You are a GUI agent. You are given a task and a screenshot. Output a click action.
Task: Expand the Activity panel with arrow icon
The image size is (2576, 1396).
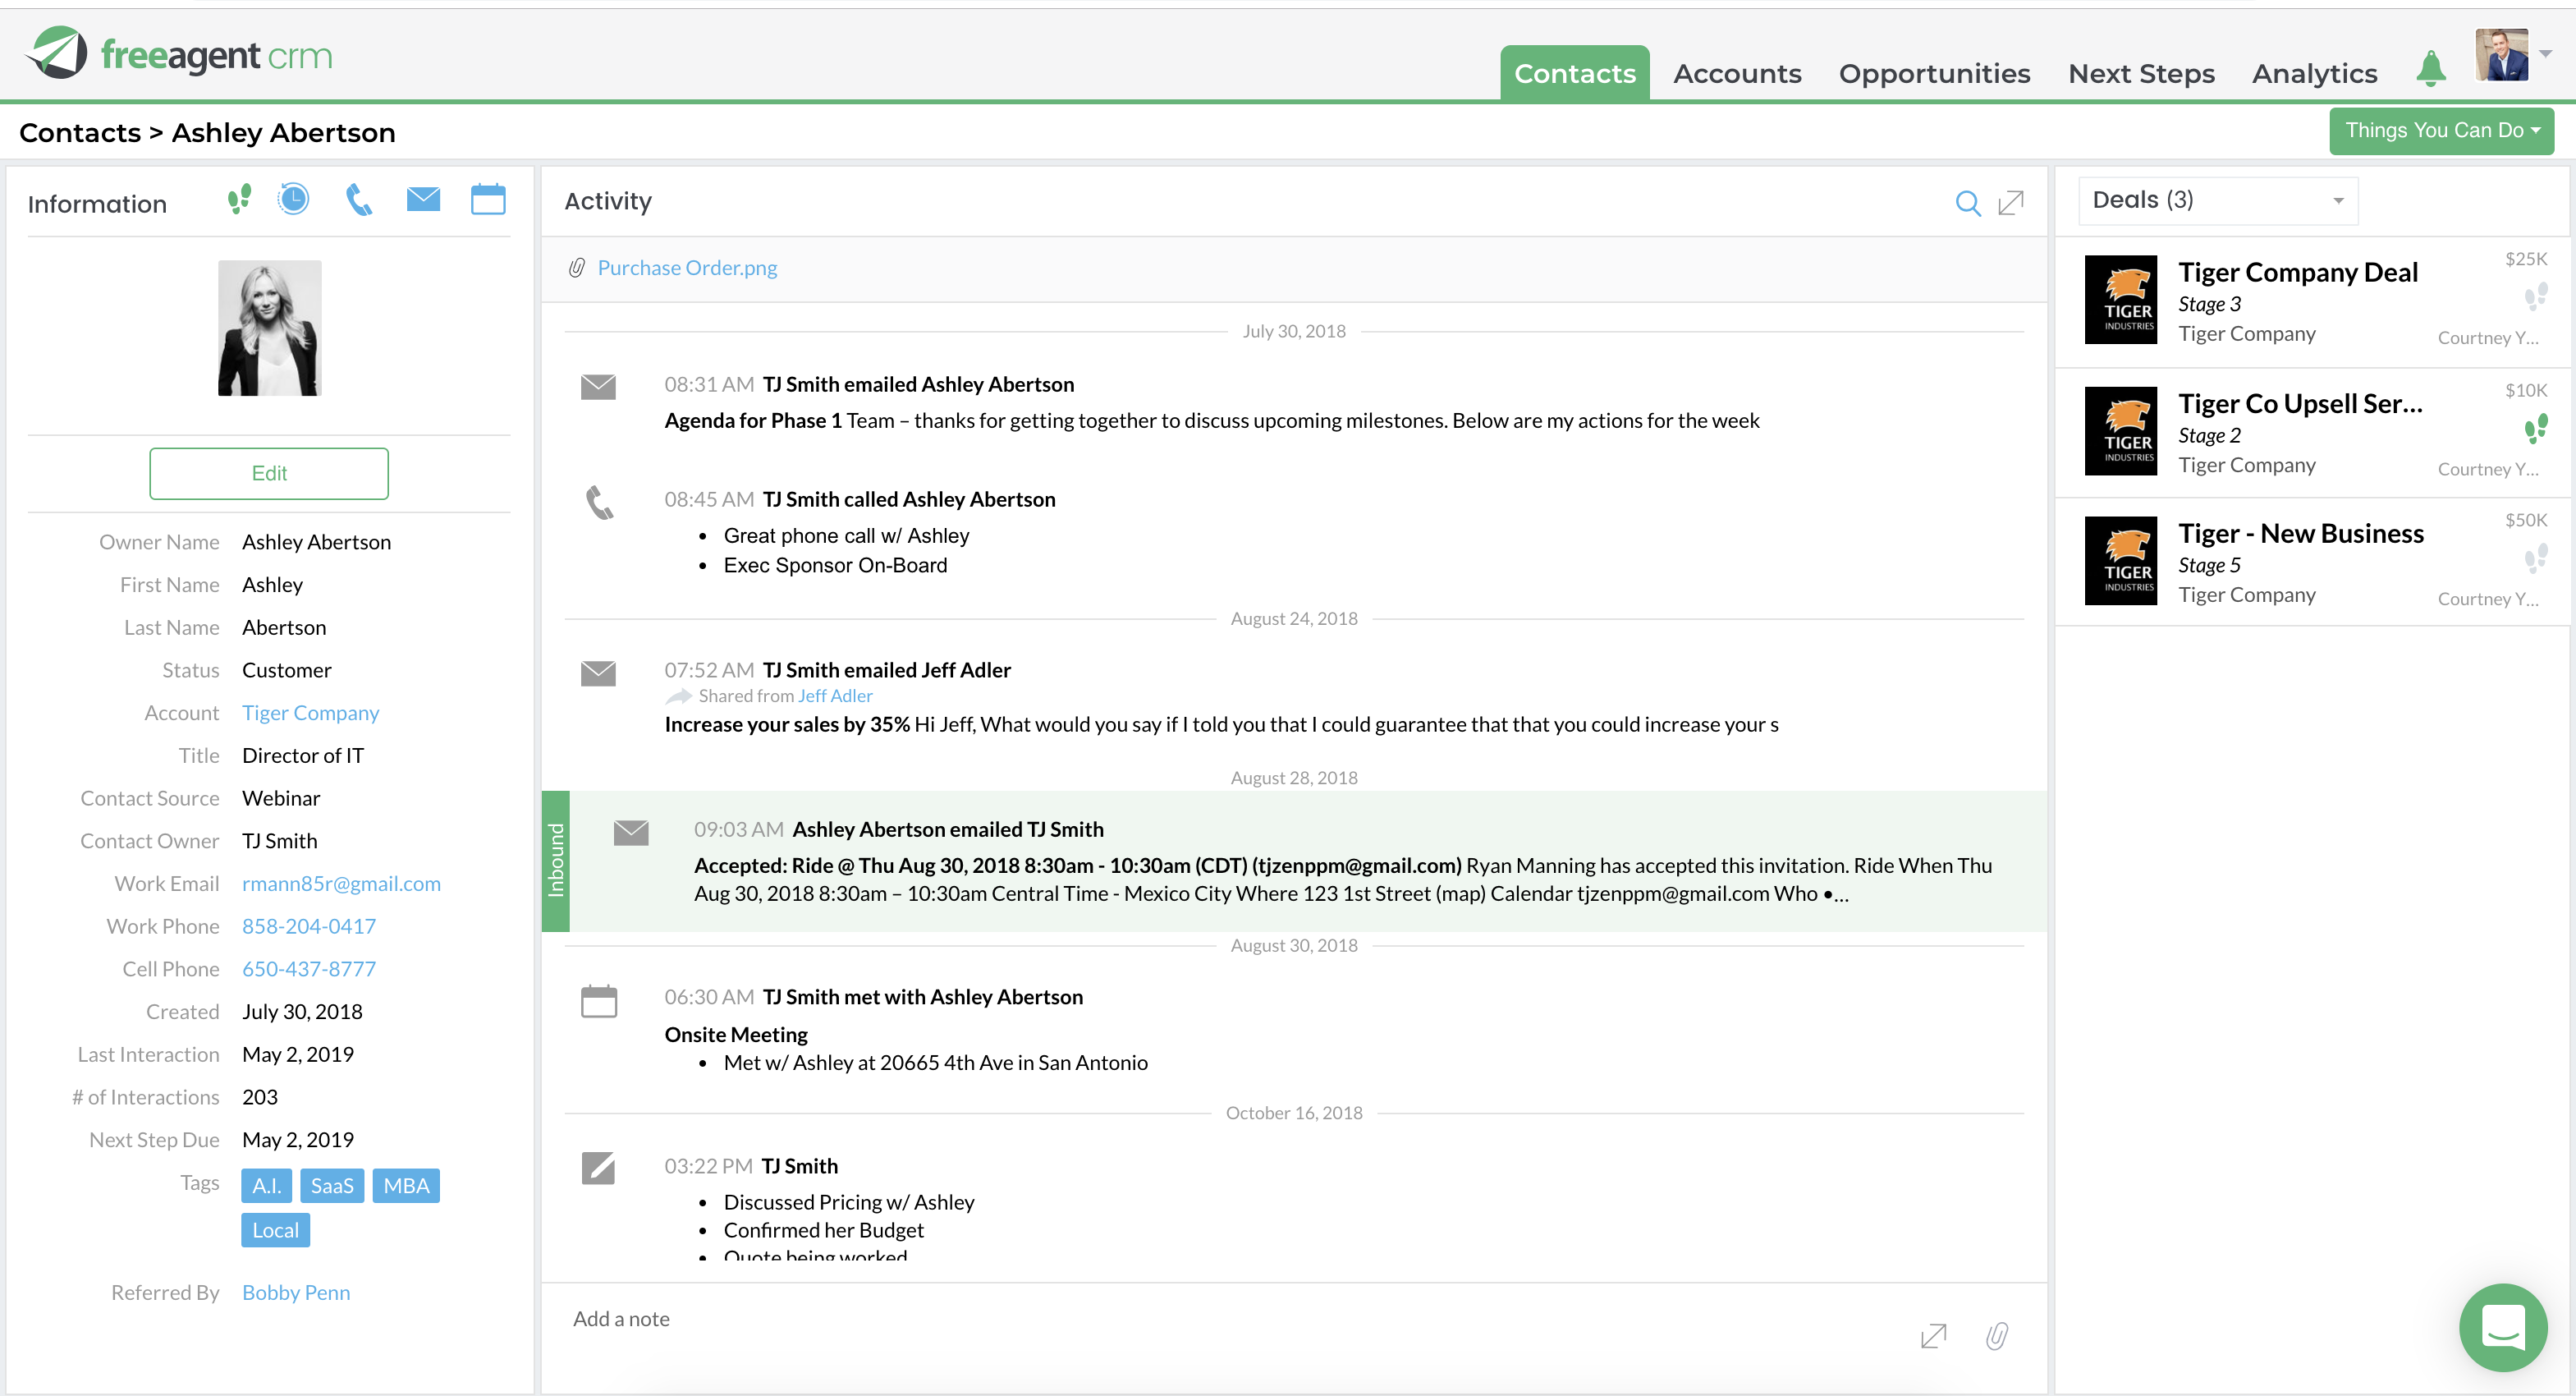2011,203
